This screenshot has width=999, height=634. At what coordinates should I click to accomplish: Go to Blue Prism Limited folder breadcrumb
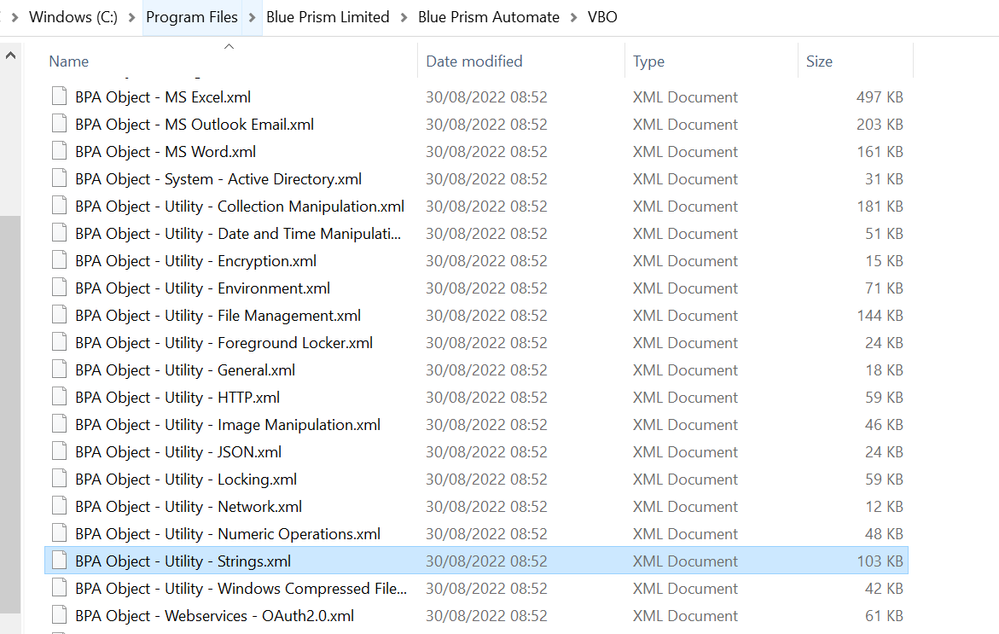[x=327, y=17]
